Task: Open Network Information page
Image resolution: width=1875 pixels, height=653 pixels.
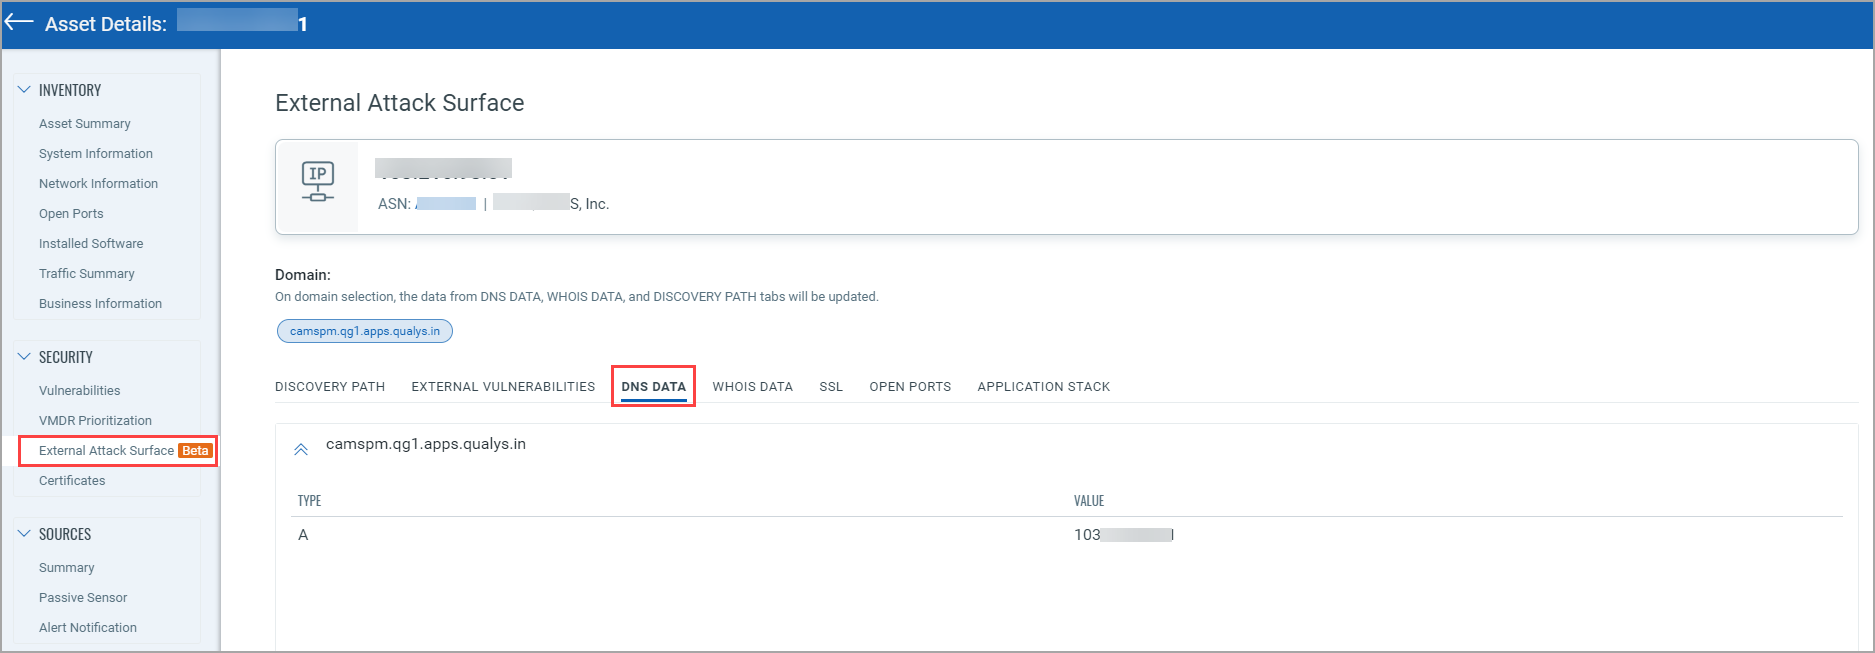Action: (x=98, y=184)
